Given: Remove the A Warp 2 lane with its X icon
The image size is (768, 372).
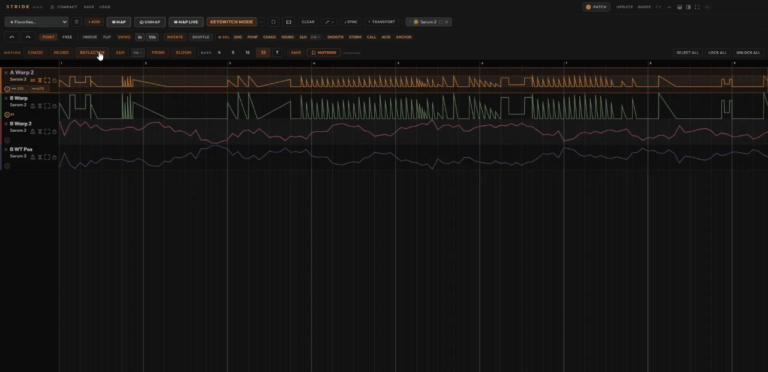Looking at the screenshot, I should click(6, 72).
